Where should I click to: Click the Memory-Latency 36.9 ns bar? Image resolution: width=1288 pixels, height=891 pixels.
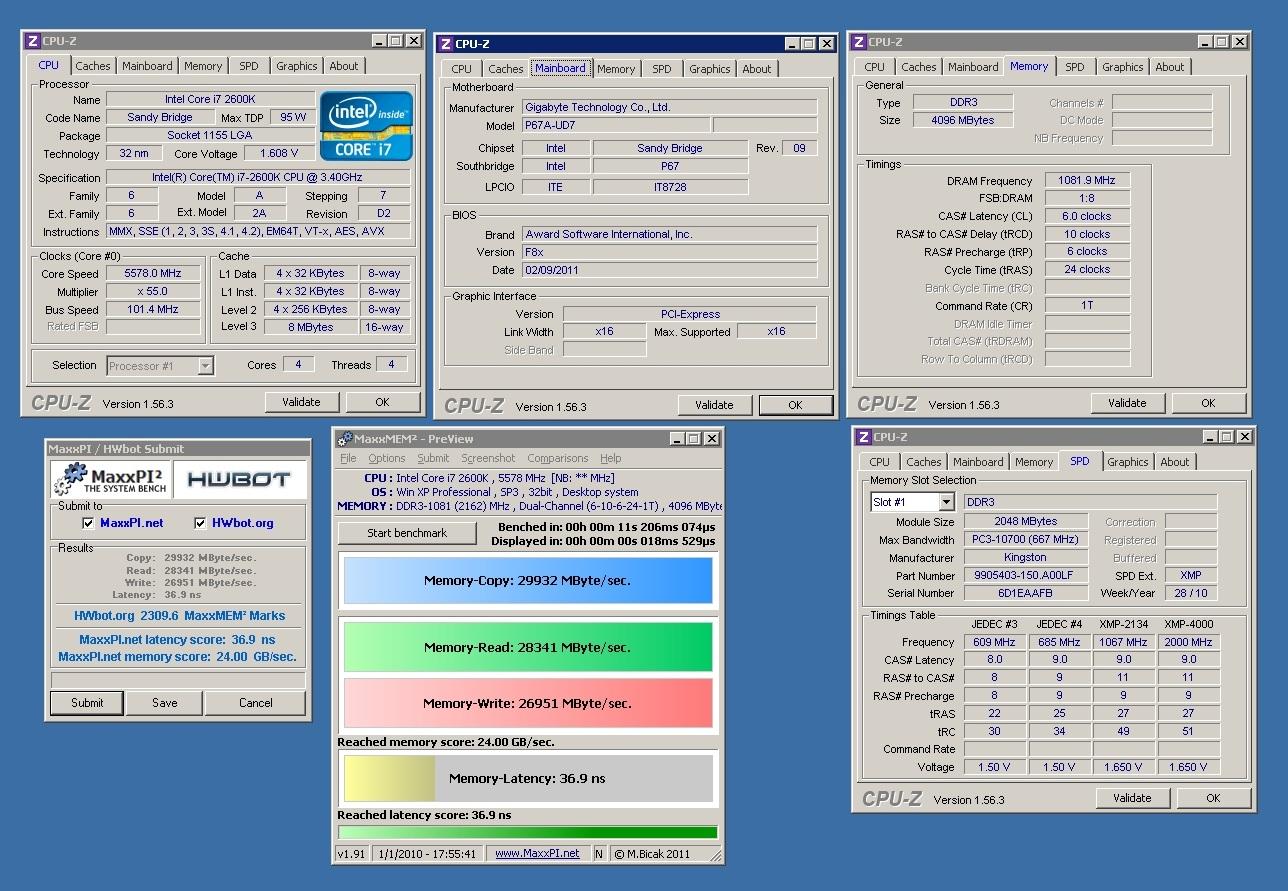pos(527,778)
